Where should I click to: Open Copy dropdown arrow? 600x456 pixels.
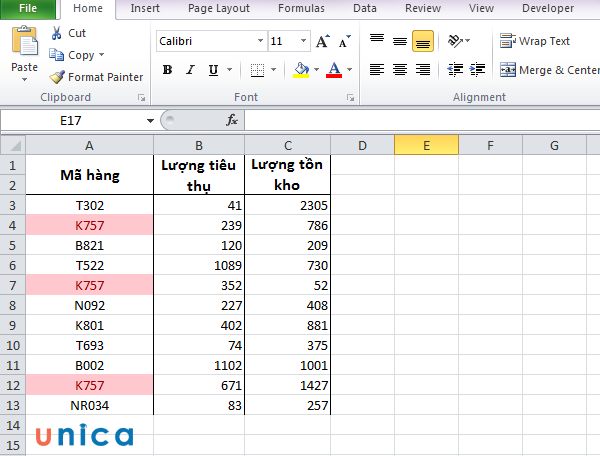(x=101, y=55)
